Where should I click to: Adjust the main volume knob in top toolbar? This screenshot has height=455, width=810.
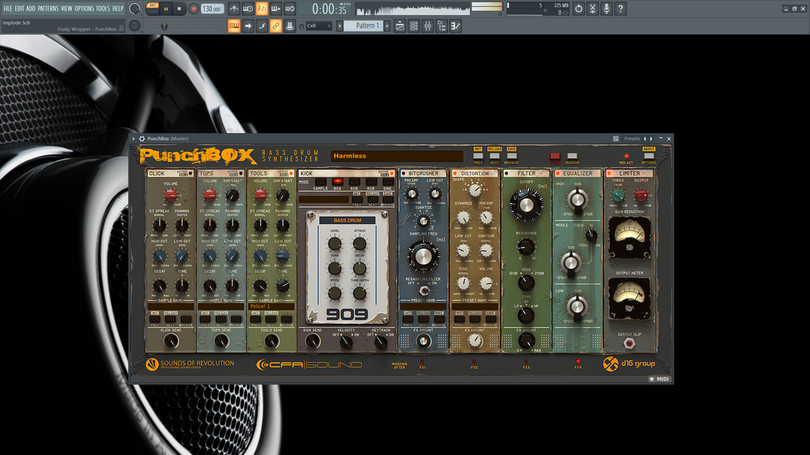[x=134, y=9]
